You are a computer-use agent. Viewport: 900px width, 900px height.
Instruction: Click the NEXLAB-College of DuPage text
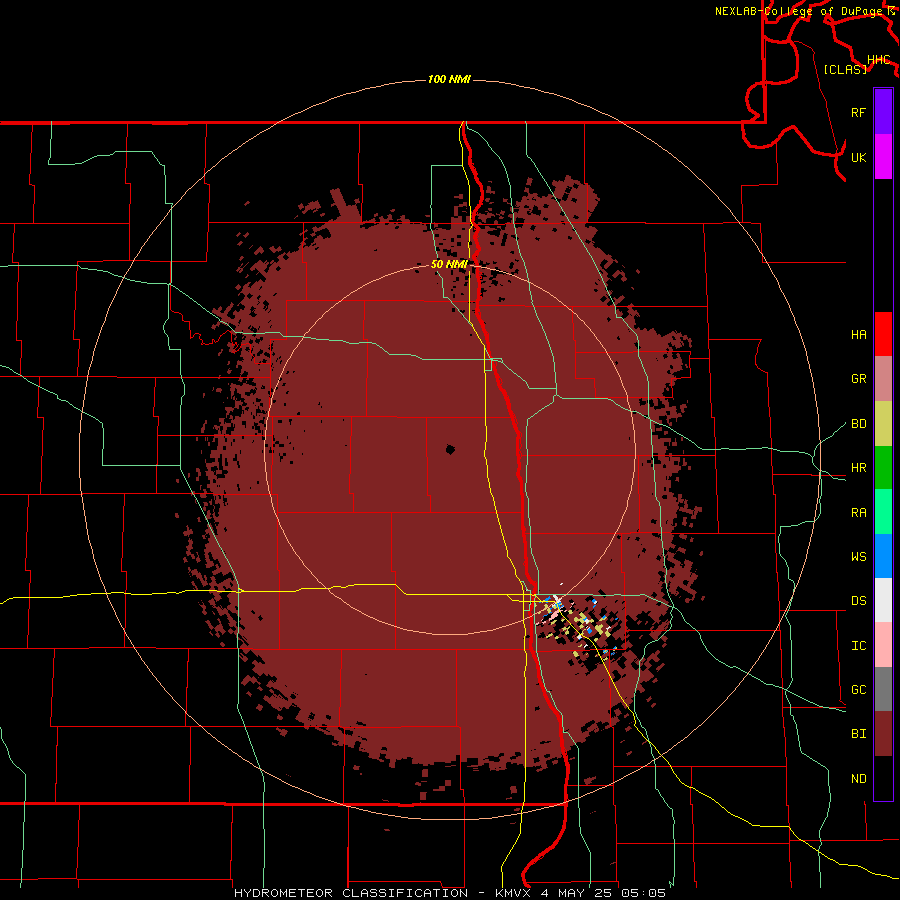coord(799,11)
